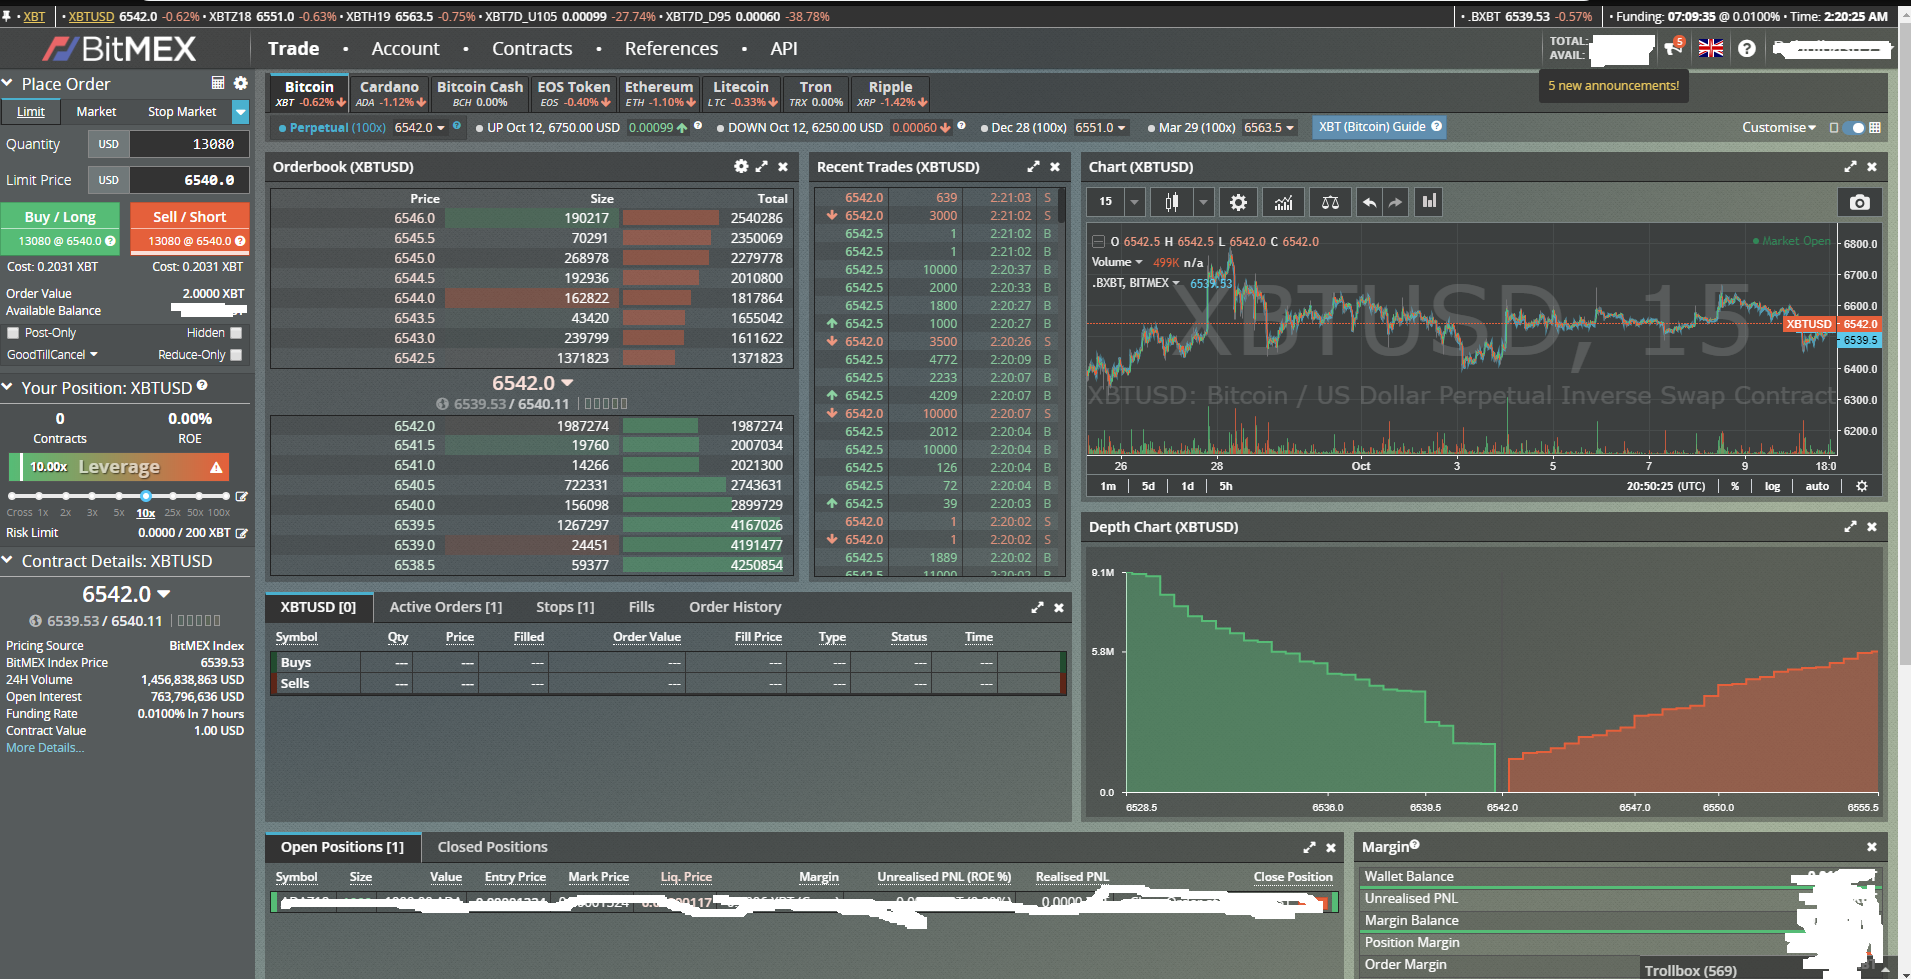This screenshot has width=1911, height=979.
Task: Open chart bar style dropdown arrow
Action: (1203, 202)
